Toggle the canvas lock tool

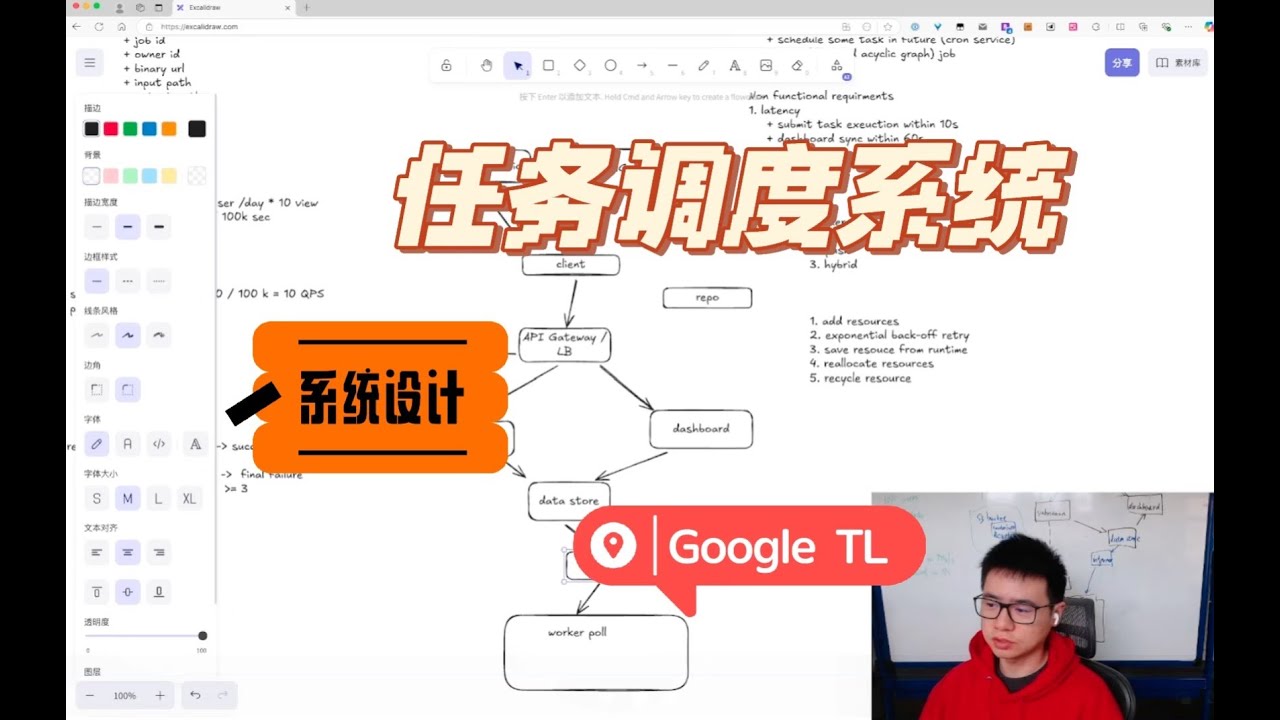446,66
